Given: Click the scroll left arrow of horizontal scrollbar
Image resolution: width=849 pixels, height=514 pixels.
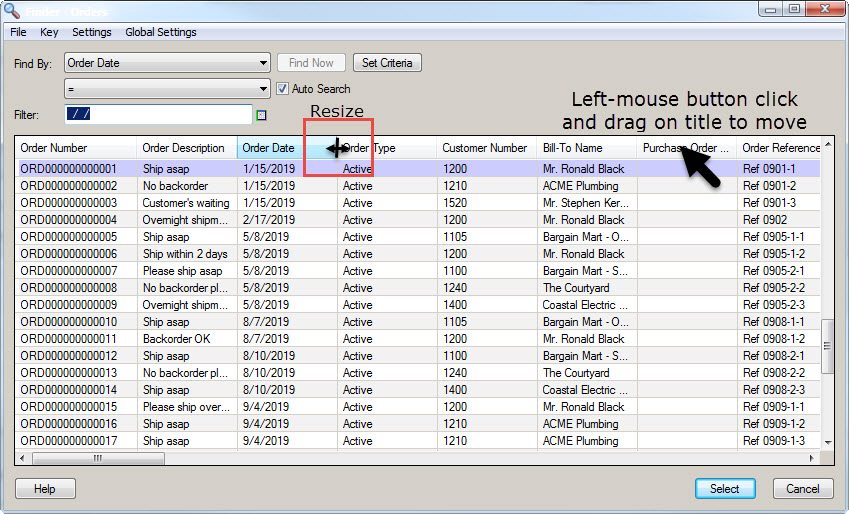Looking at the screenshot, I should point(22,458).
